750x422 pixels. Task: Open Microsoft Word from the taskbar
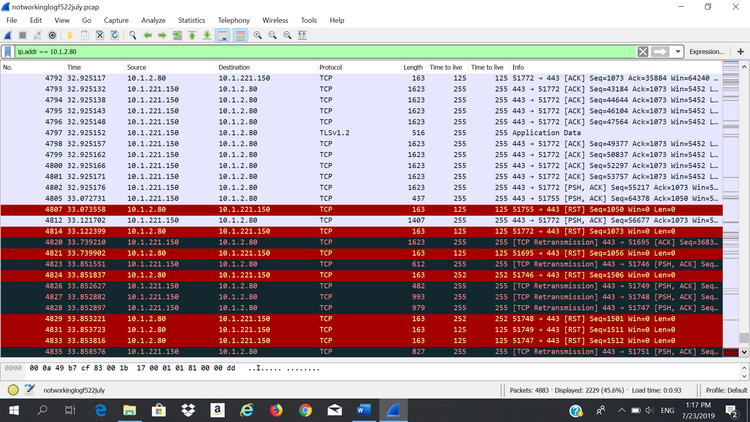[363, 411]
